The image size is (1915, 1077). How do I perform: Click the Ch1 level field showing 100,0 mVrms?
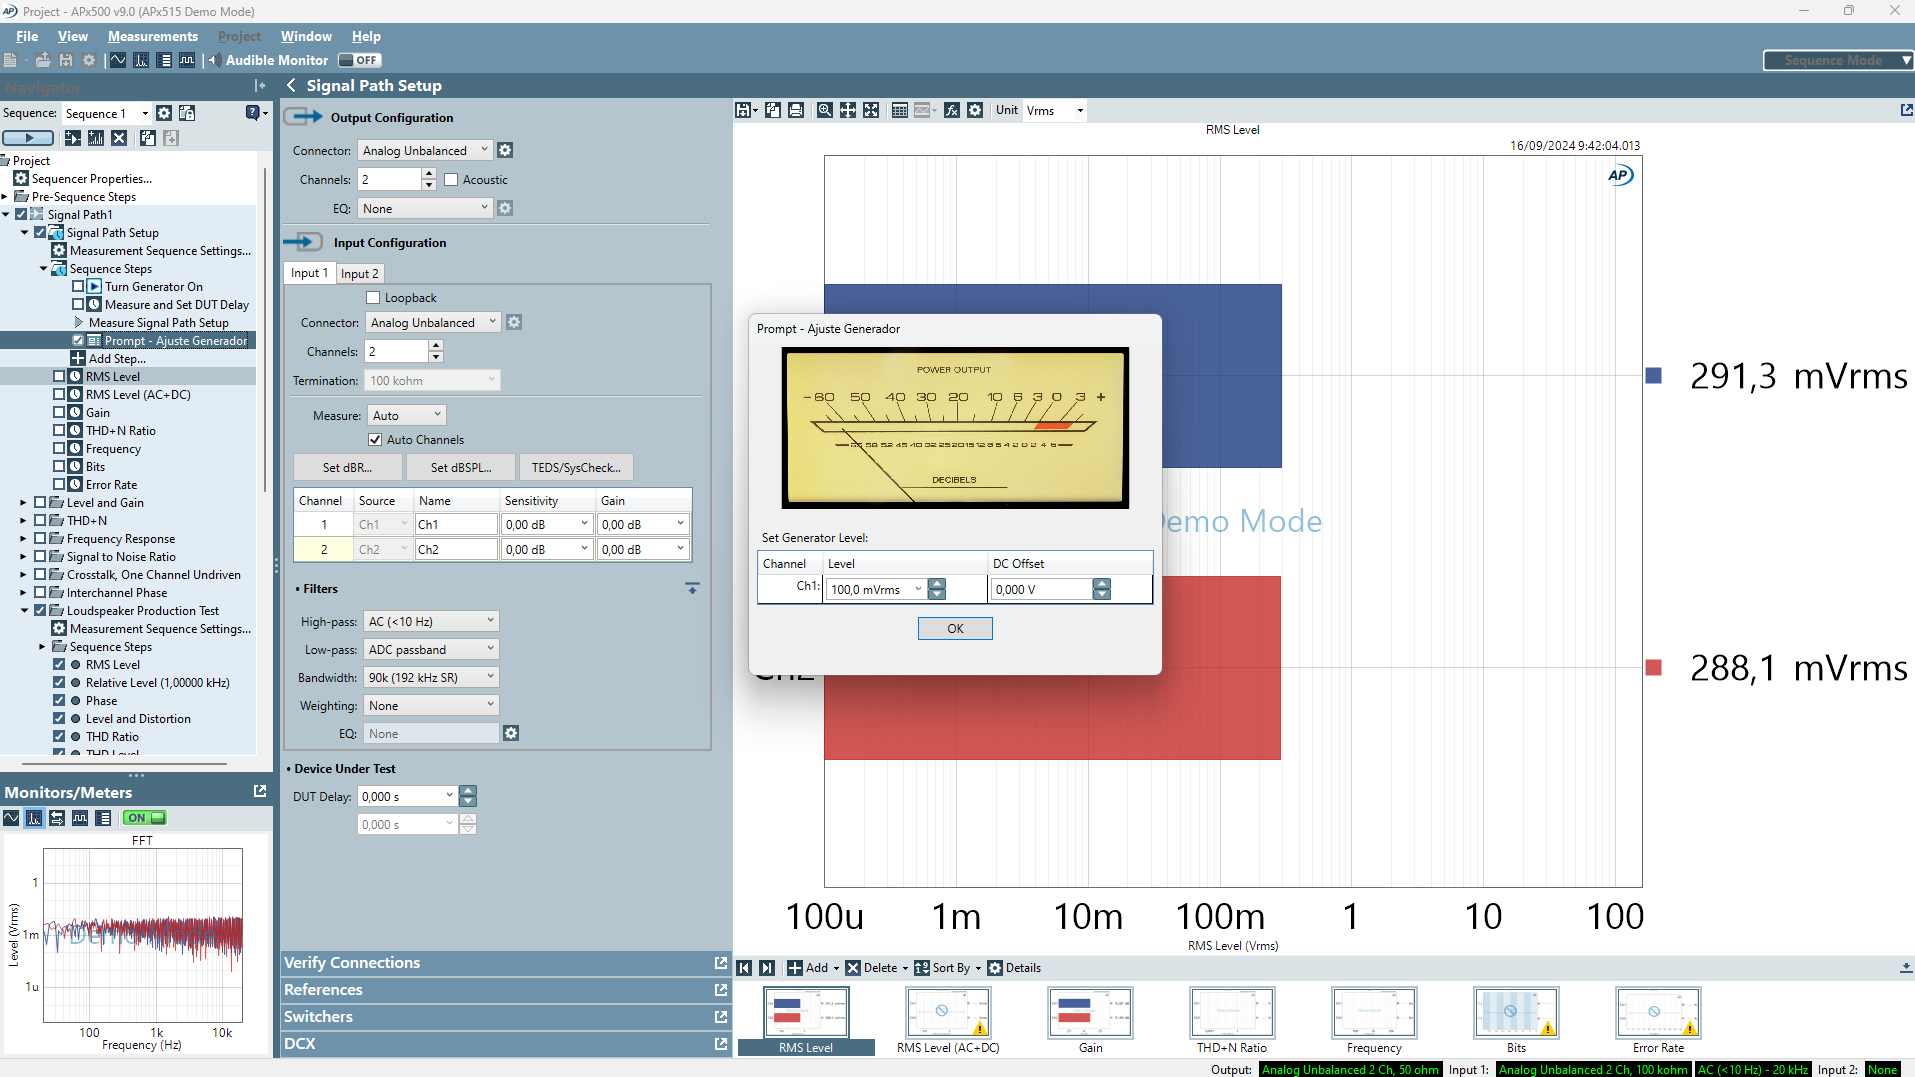(875, 589)
